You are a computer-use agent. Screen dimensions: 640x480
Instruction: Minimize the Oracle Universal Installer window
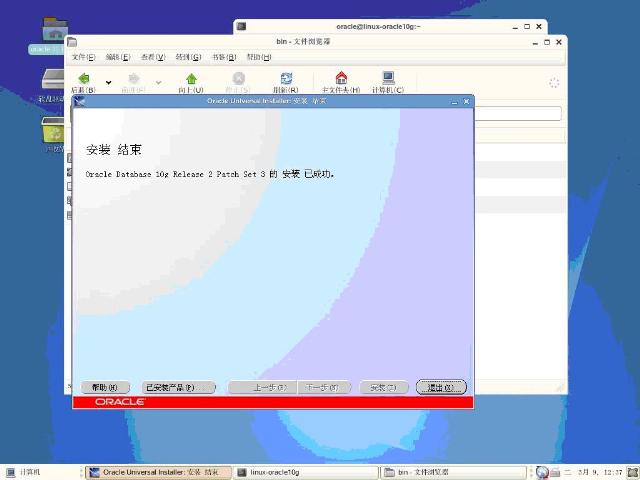pos(454,102)
